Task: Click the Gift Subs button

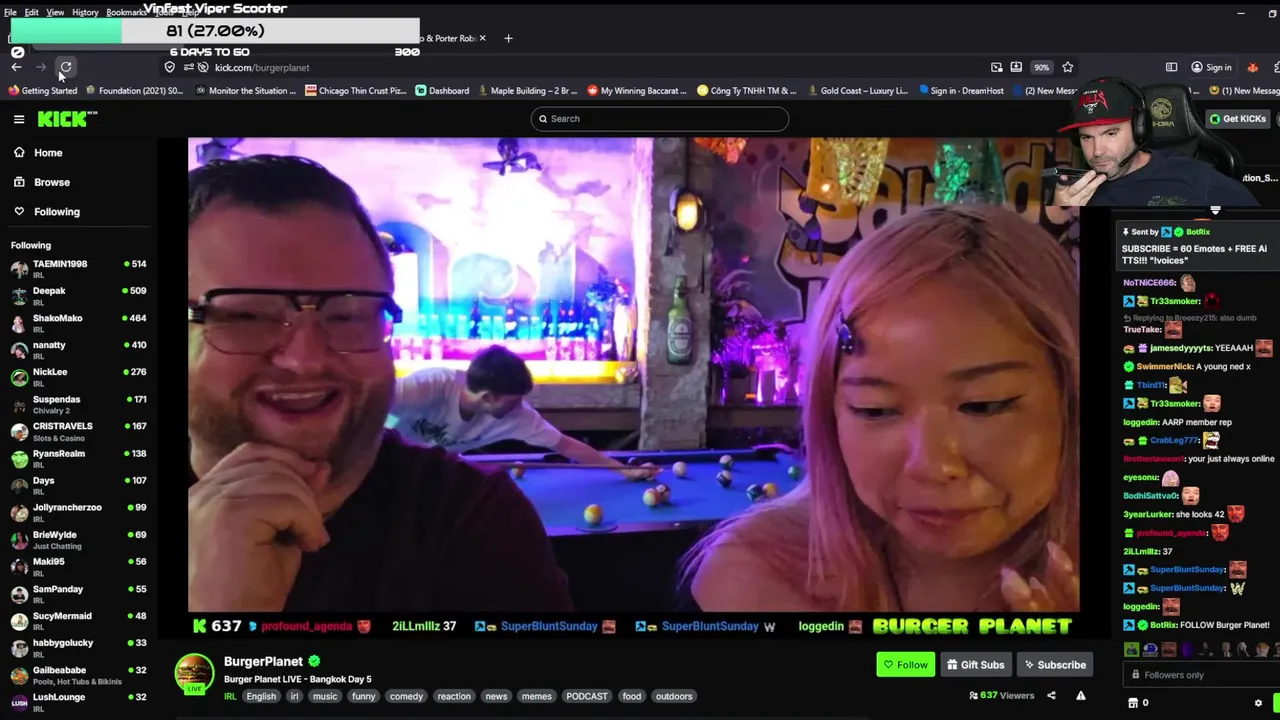Action: click(975, 664)
